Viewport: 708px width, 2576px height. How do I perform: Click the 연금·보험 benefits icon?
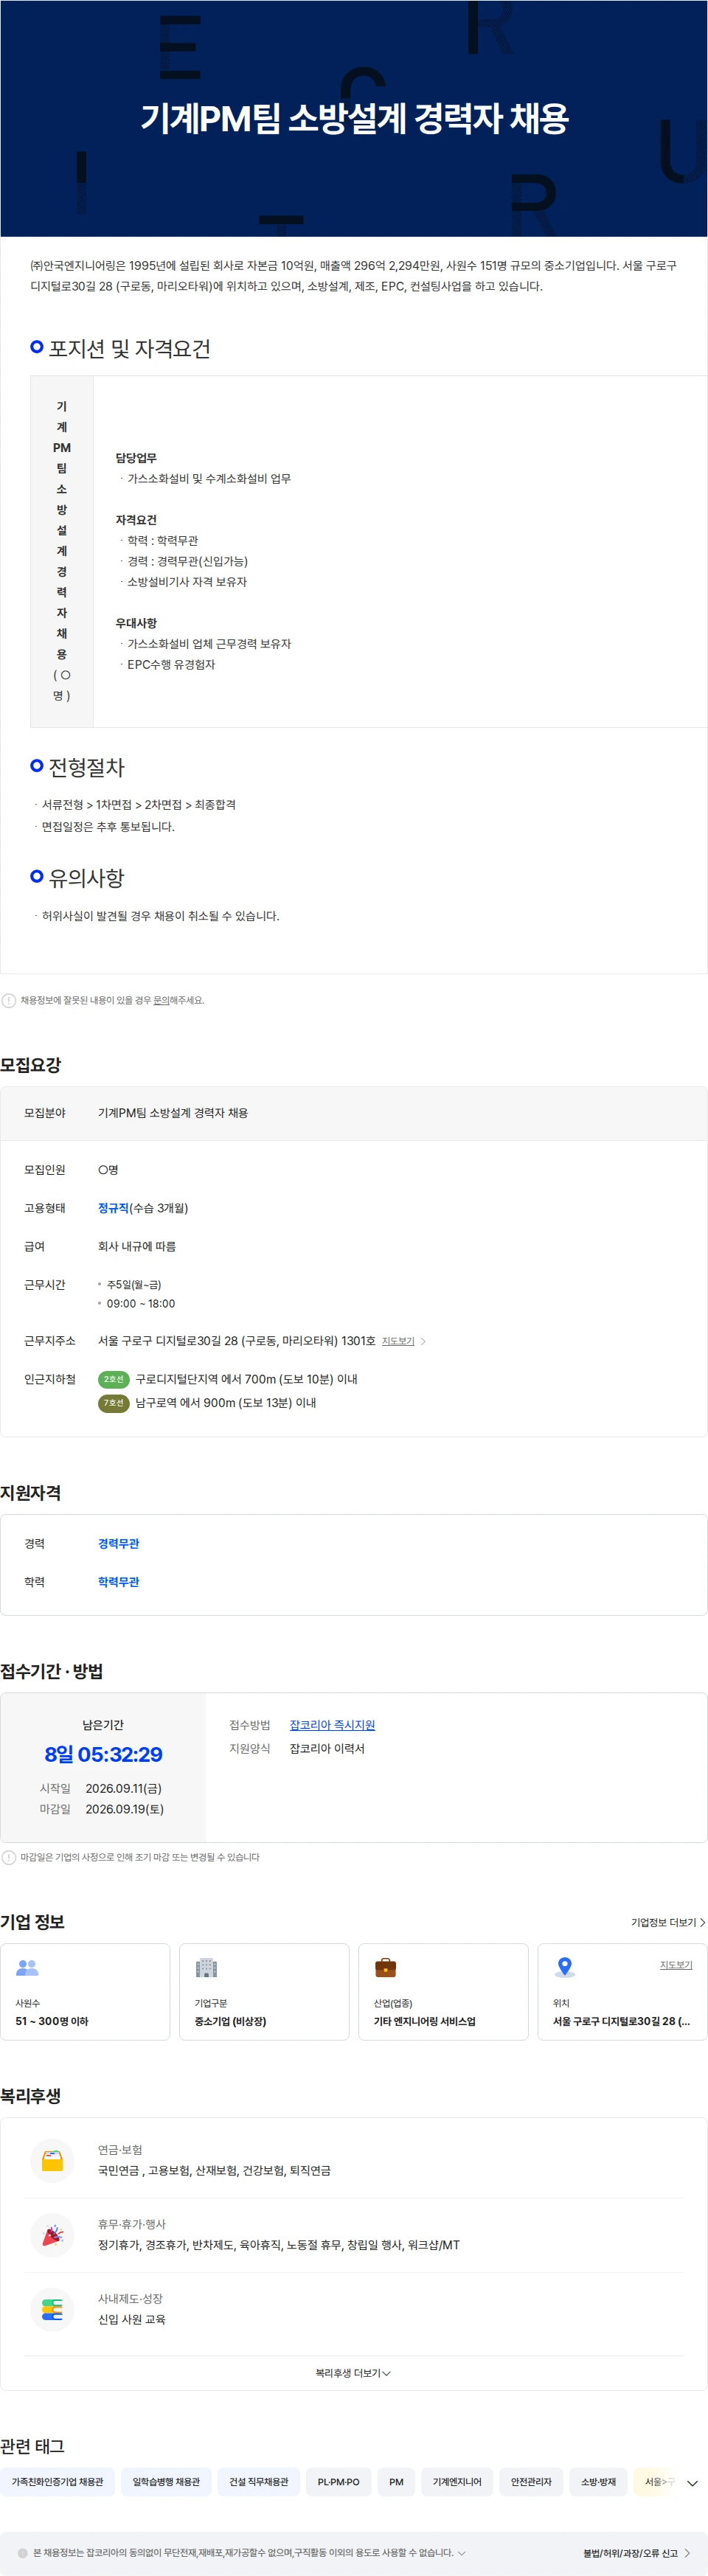click(52, 2160)
